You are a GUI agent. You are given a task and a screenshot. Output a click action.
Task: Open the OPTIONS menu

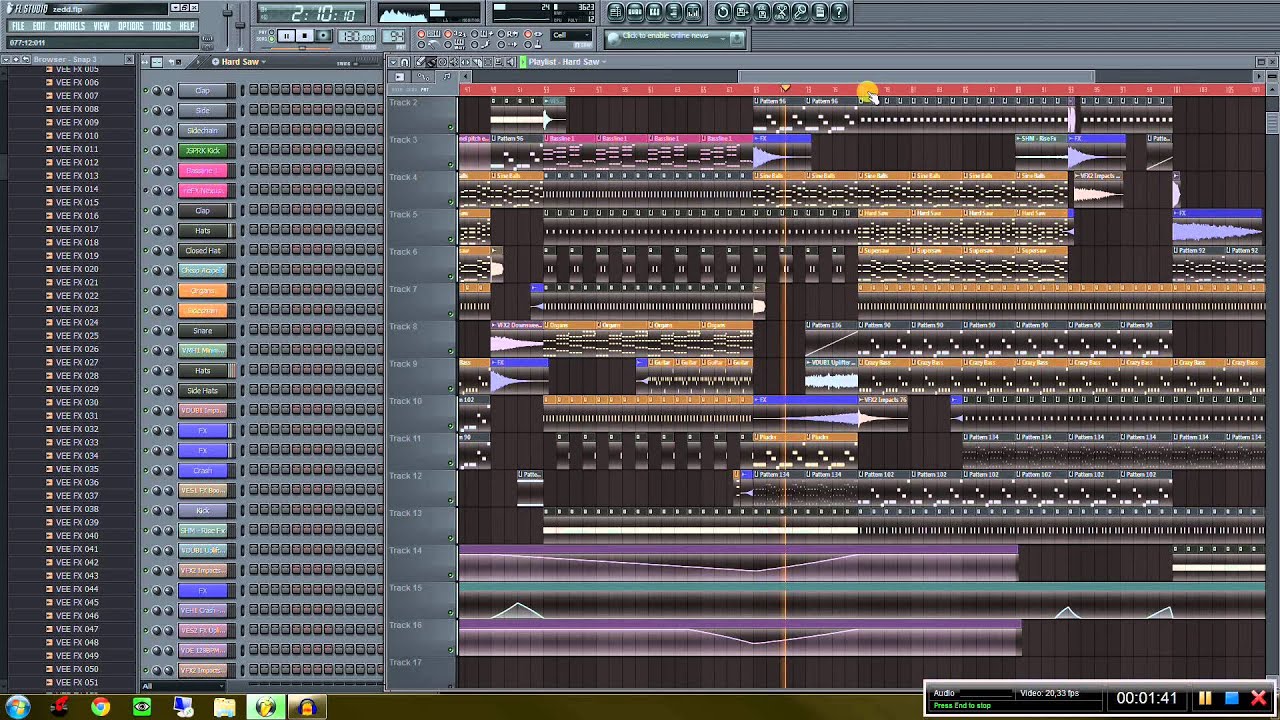click(x=131, y=26)
